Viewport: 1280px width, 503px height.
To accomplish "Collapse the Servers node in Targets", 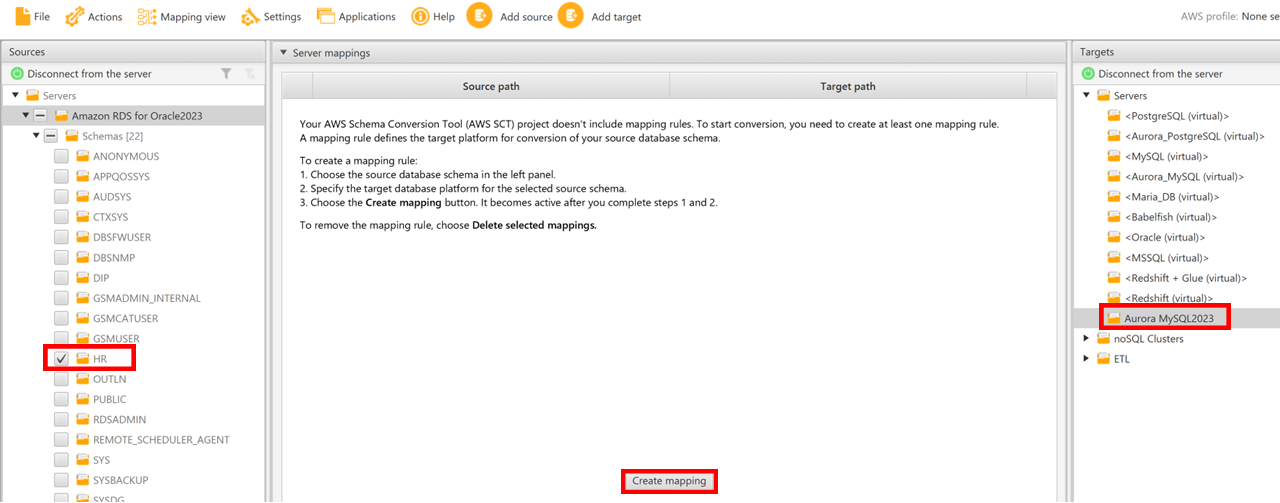I will point(1087,96).
